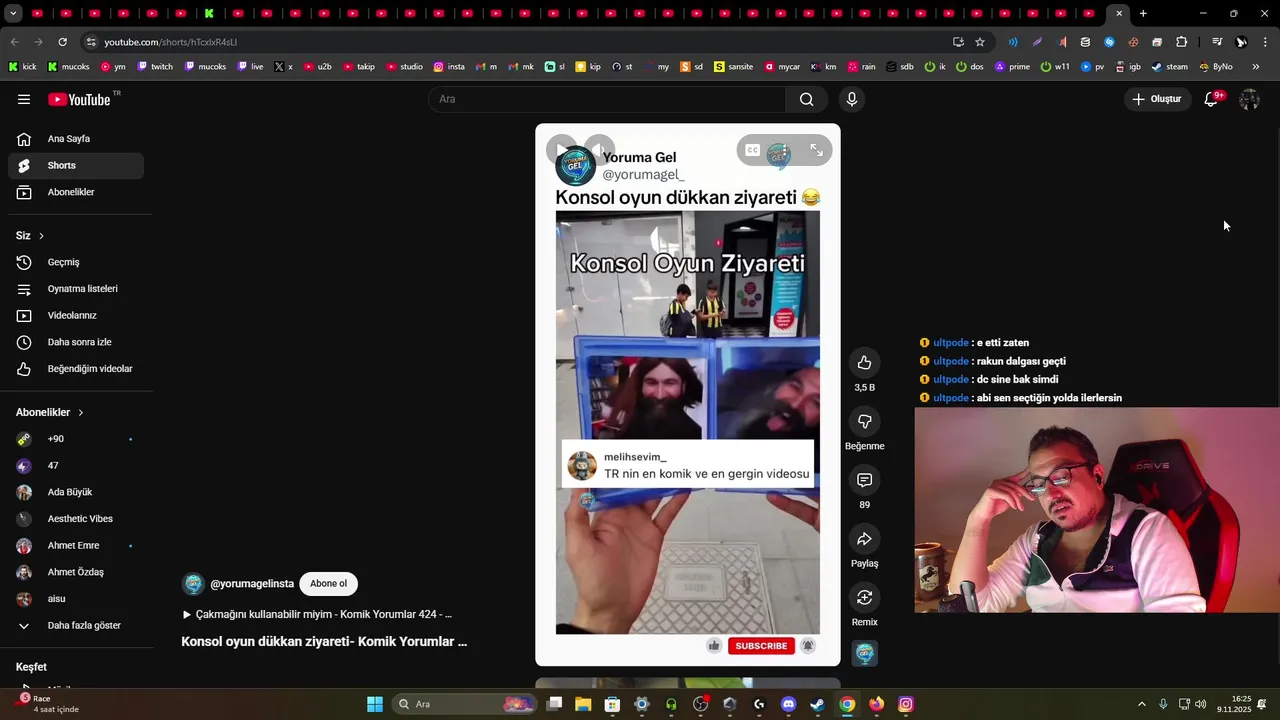Screen dimensions: 1280x720
Task: Open Steam from the taskbar
Action: [x=817, y=704]
